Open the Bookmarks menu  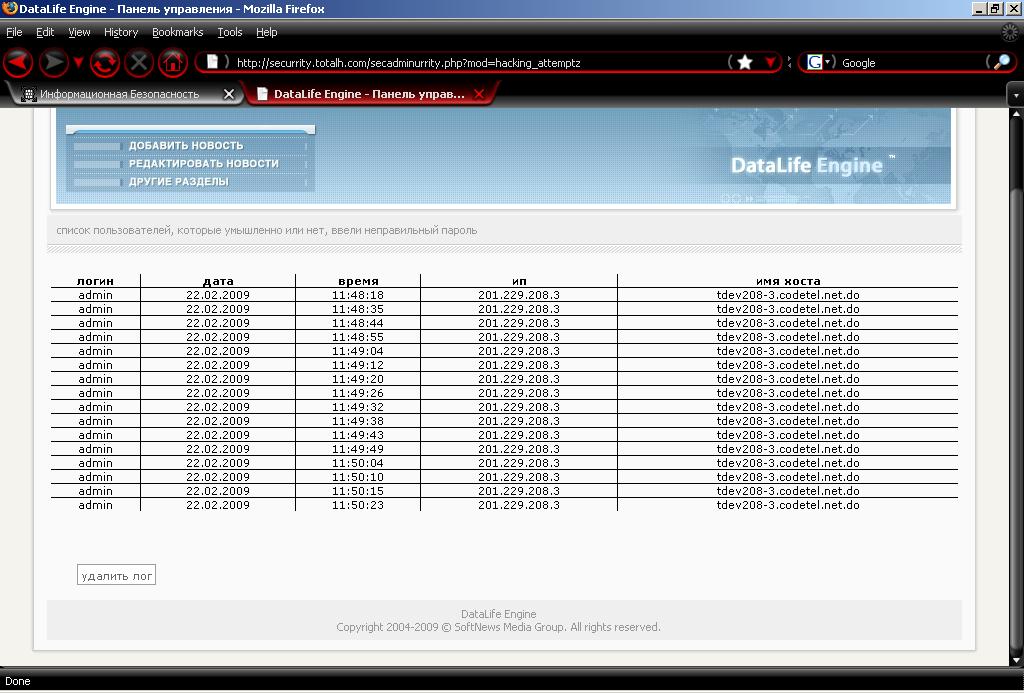pyautogui.click(x=178, y=32)
